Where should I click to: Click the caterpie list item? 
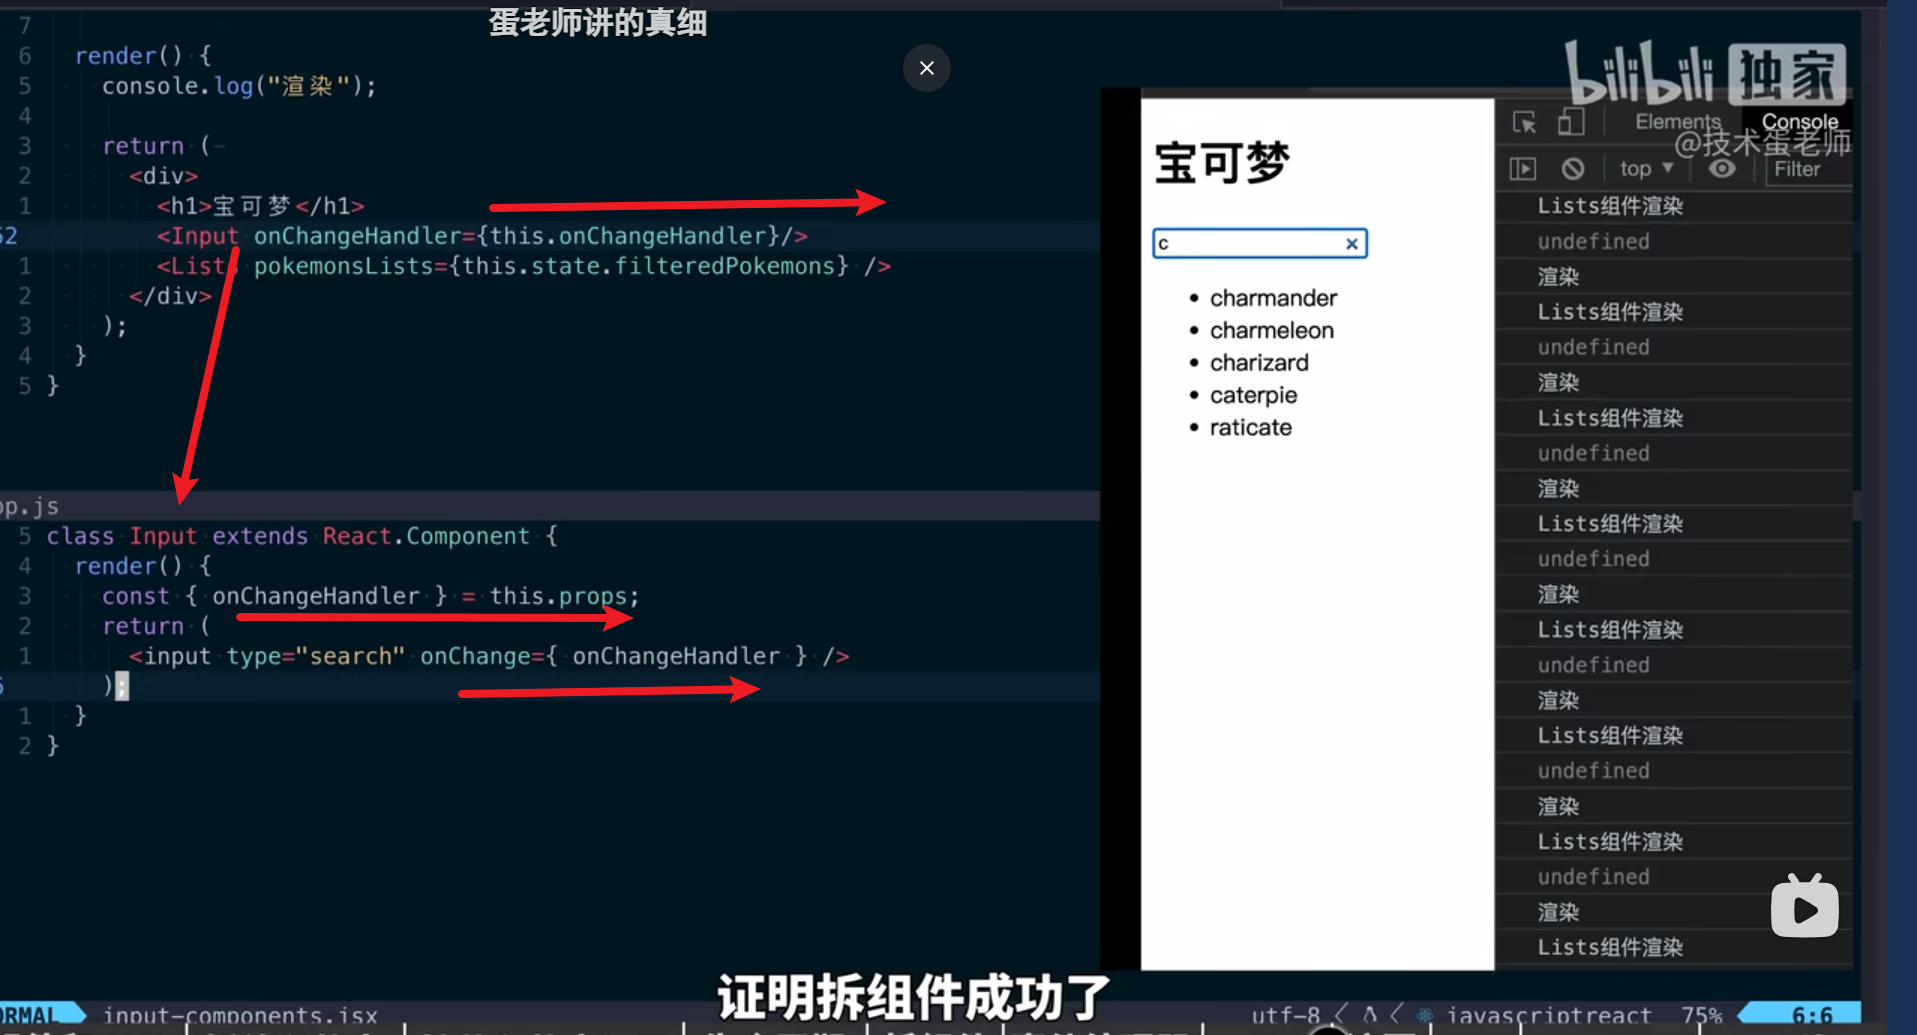pyautogui.click(x=1253, y=395)
